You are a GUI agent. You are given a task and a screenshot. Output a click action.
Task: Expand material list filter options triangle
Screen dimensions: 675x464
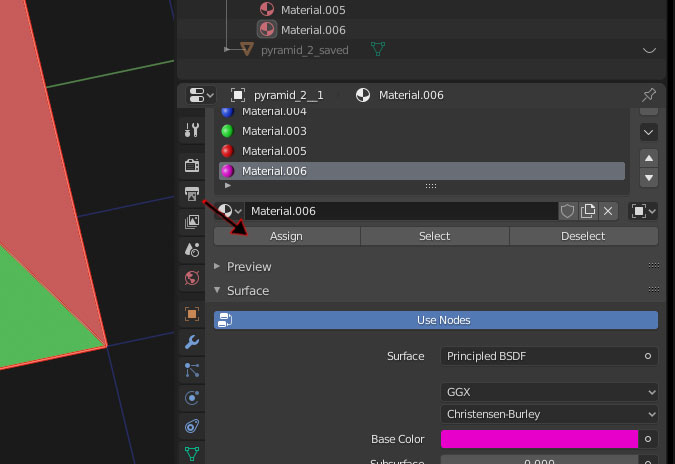pos(228,186)
